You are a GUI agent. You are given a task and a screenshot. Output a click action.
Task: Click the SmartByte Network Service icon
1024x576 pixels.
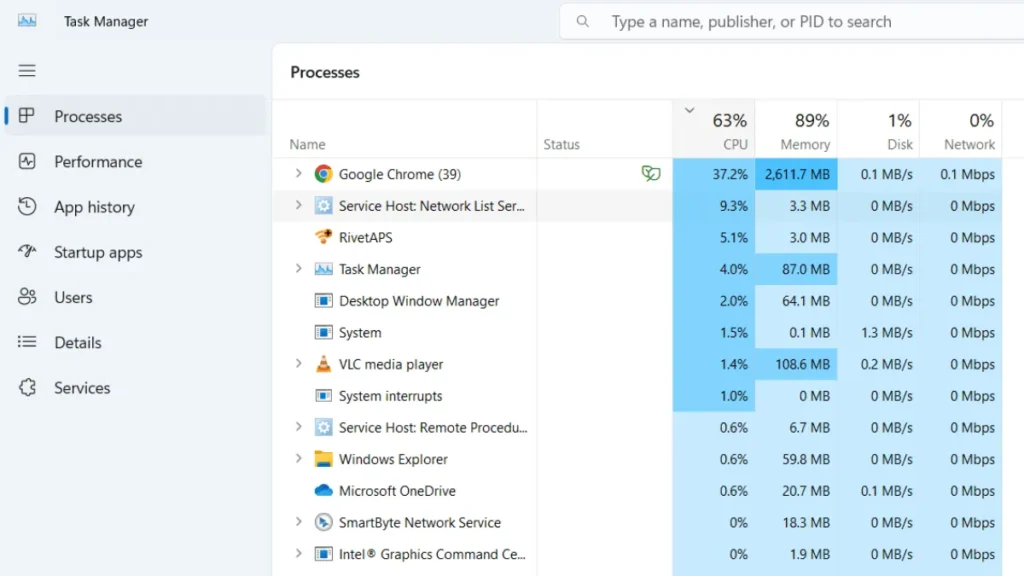pyautogui.click(x=323, y=522)
